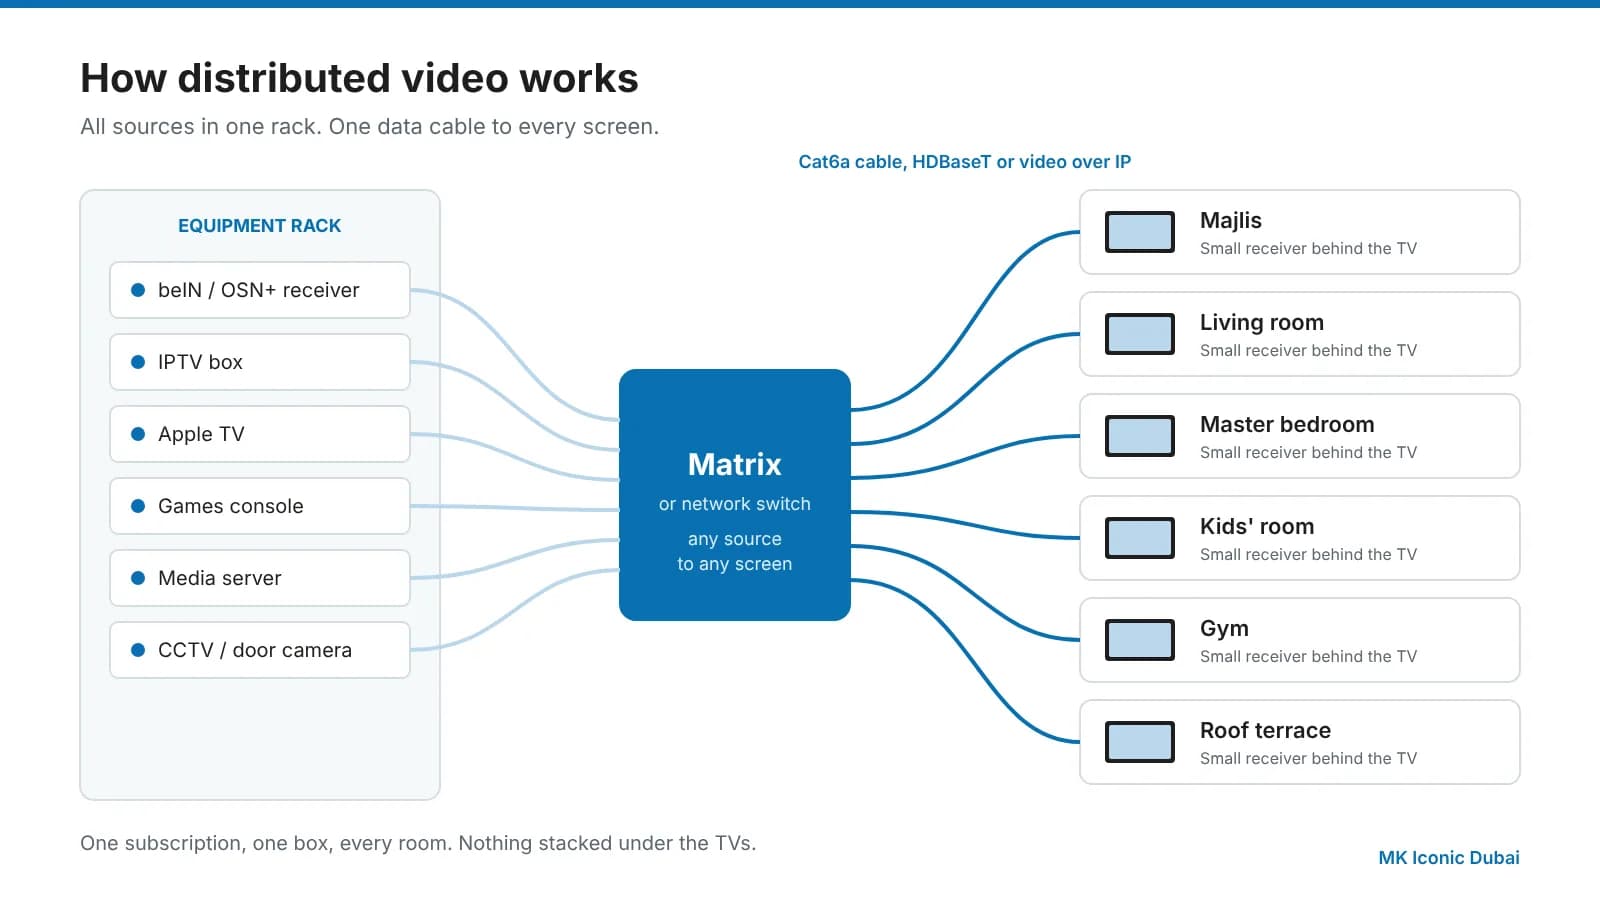Click the blue Matrix box
This screenshot has height=900, width=1600.
[x=735, y=495]
